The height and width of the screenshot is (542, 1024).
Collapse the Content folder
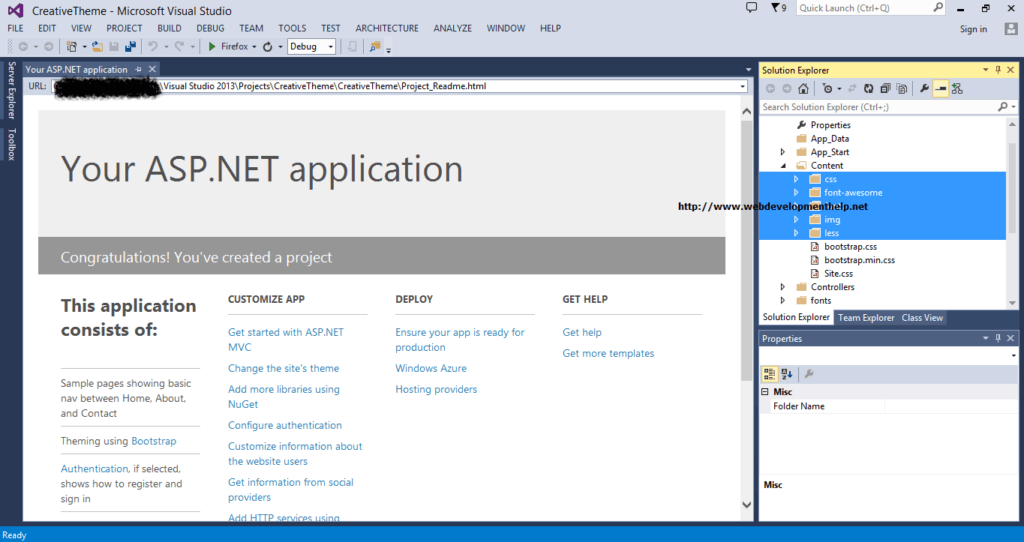782,166
